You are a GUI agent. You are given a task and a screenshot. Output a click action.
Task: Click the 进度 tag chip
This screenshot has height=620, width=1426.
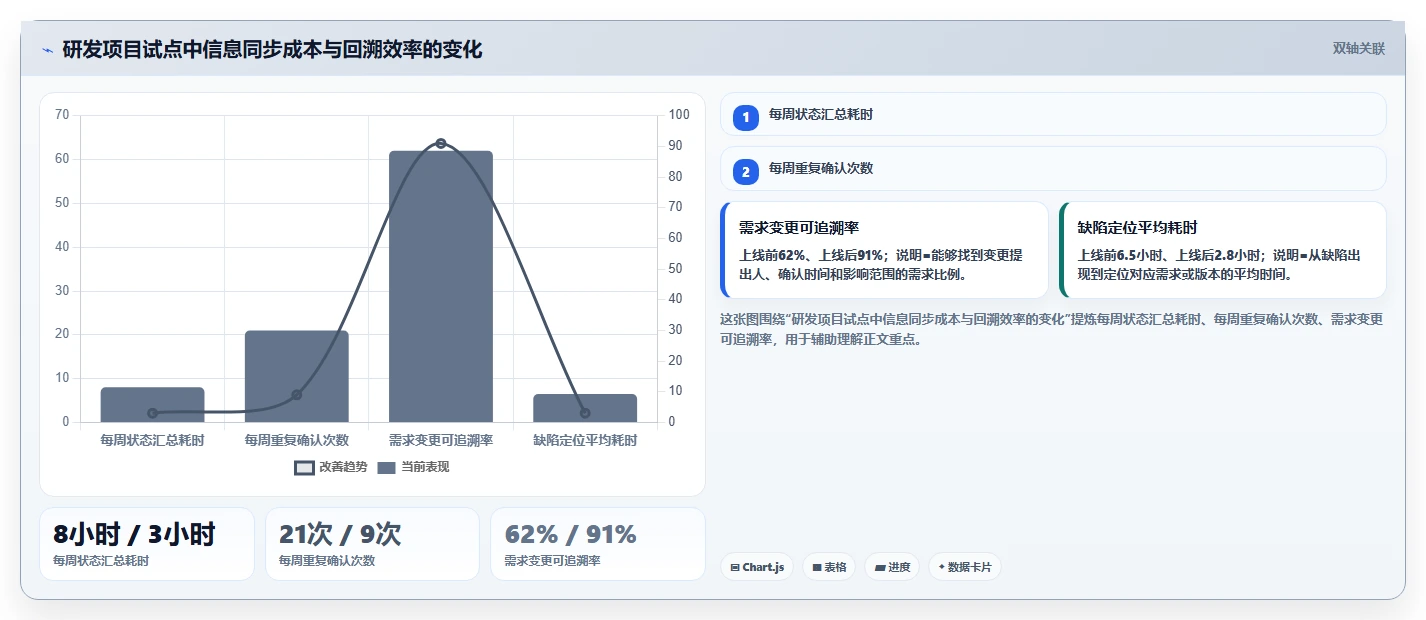(892, 567)
